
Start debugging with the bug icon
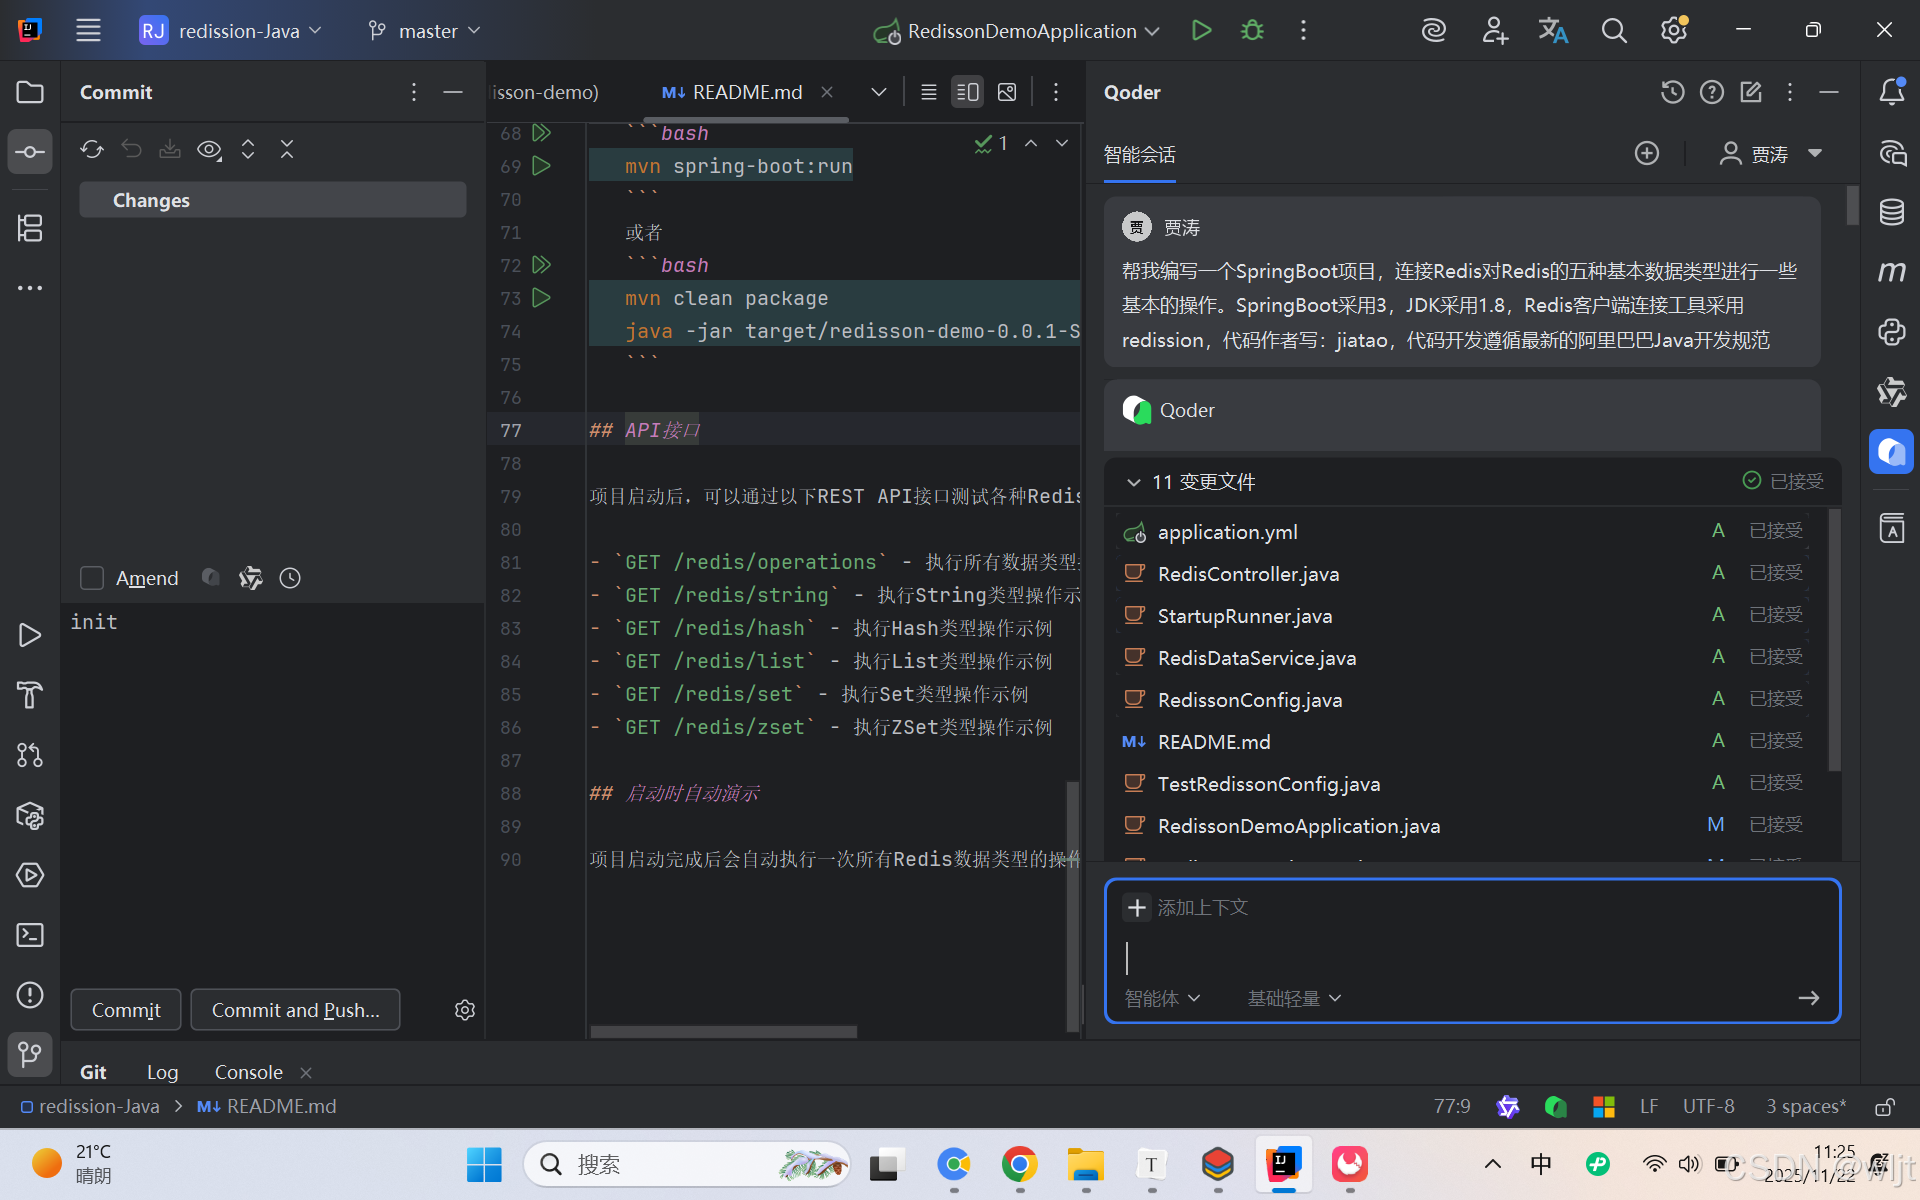tap(1251, 30)
